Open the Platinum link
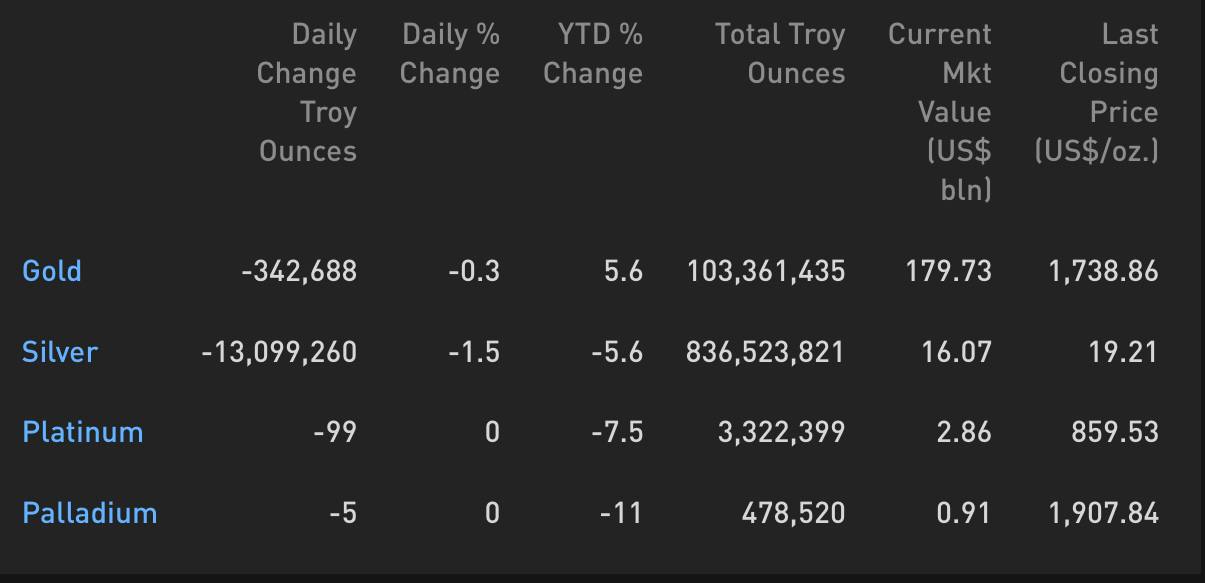The height and width of the screenshot is (583, 1205). point(83,432)
